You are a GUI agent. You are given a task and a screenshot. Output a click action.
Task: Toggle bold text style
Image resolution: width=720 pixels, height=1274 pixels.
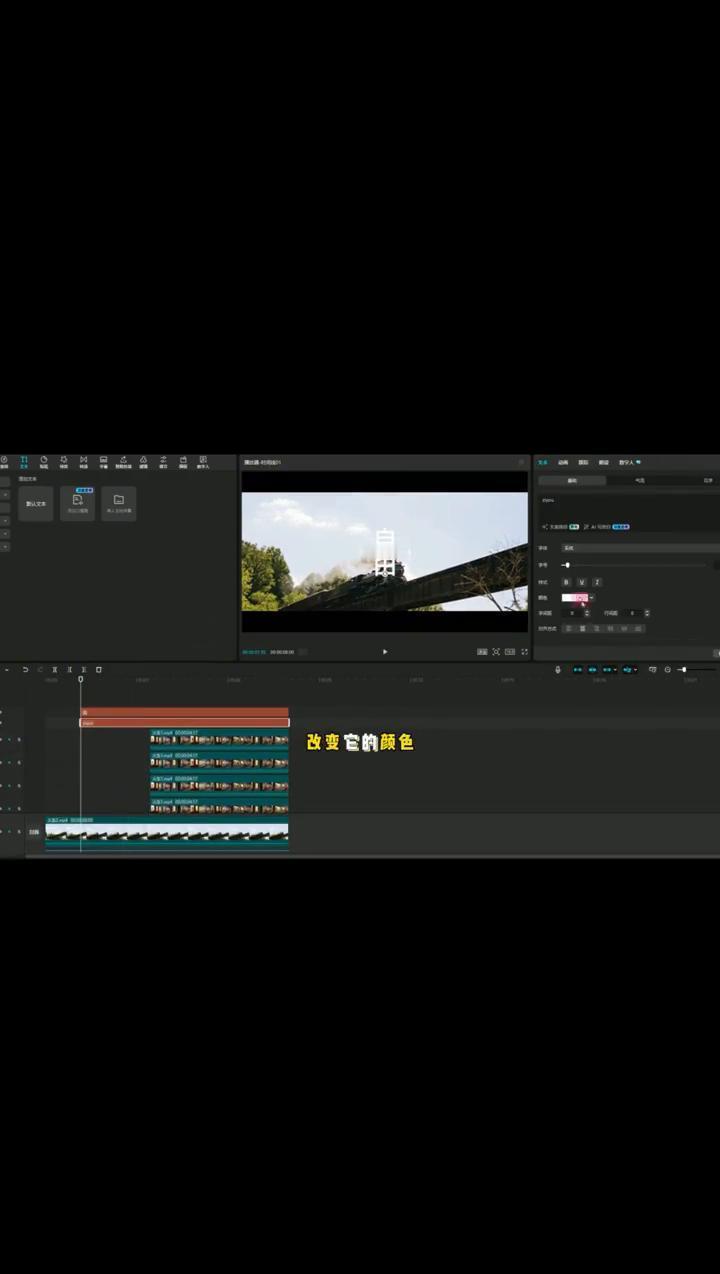point(566,582)
